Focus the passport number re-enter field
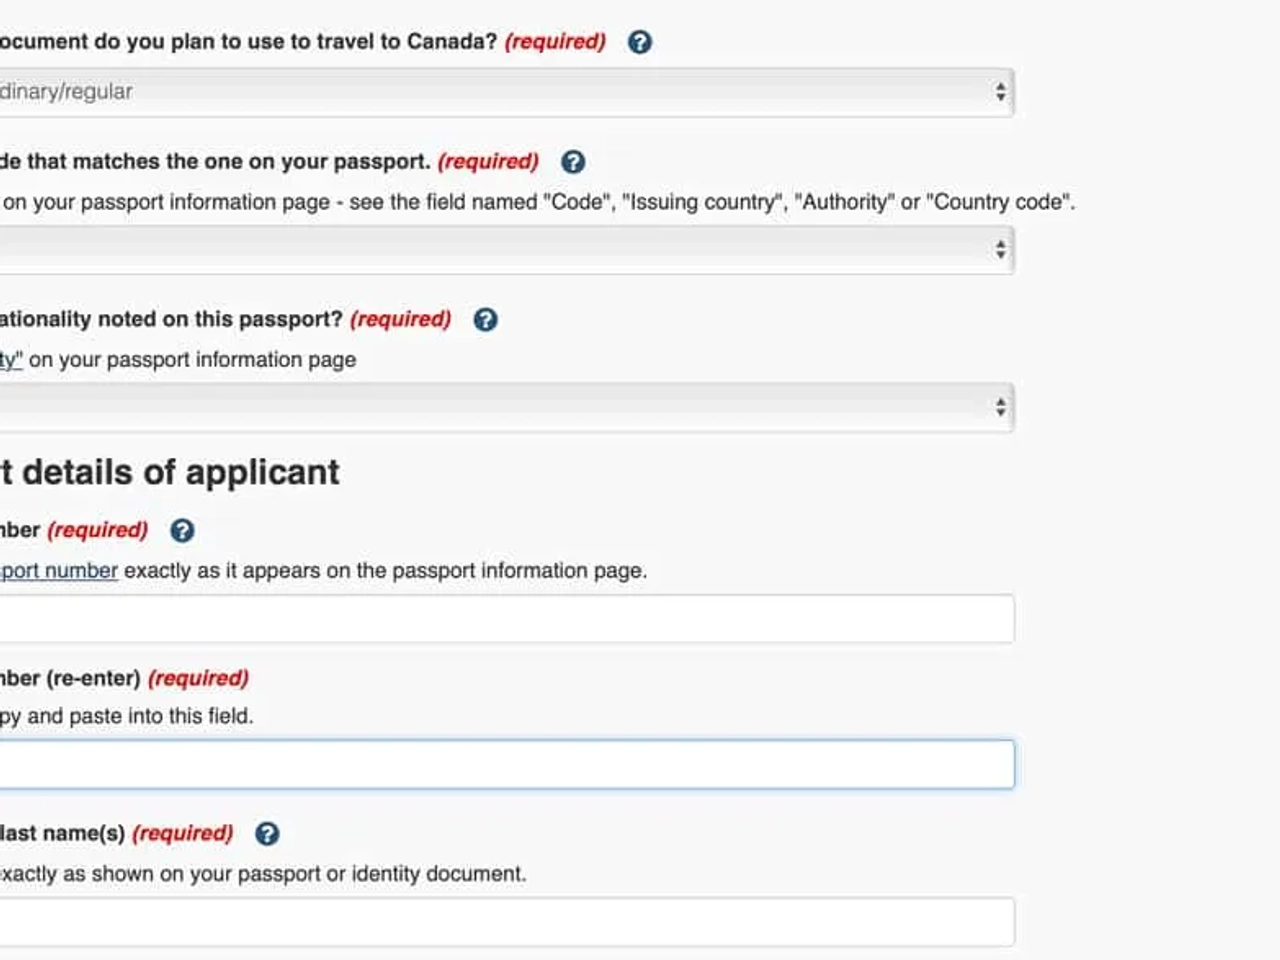 click(505, 765)
